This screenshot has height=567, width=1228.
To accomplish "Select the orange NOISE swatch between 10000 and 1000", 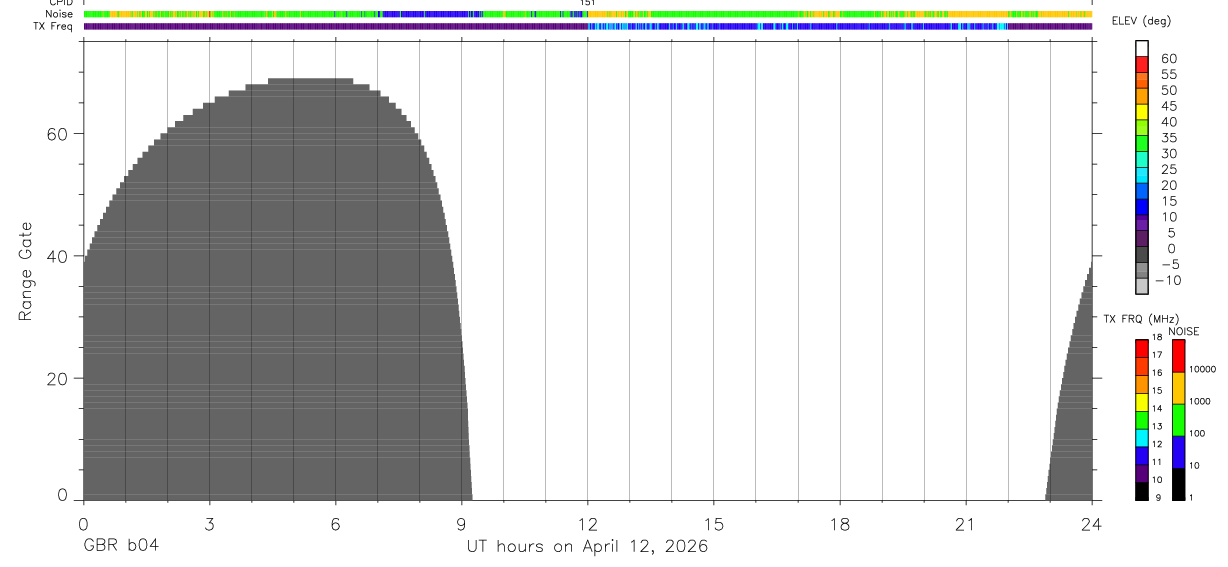I will point(1178,388).
